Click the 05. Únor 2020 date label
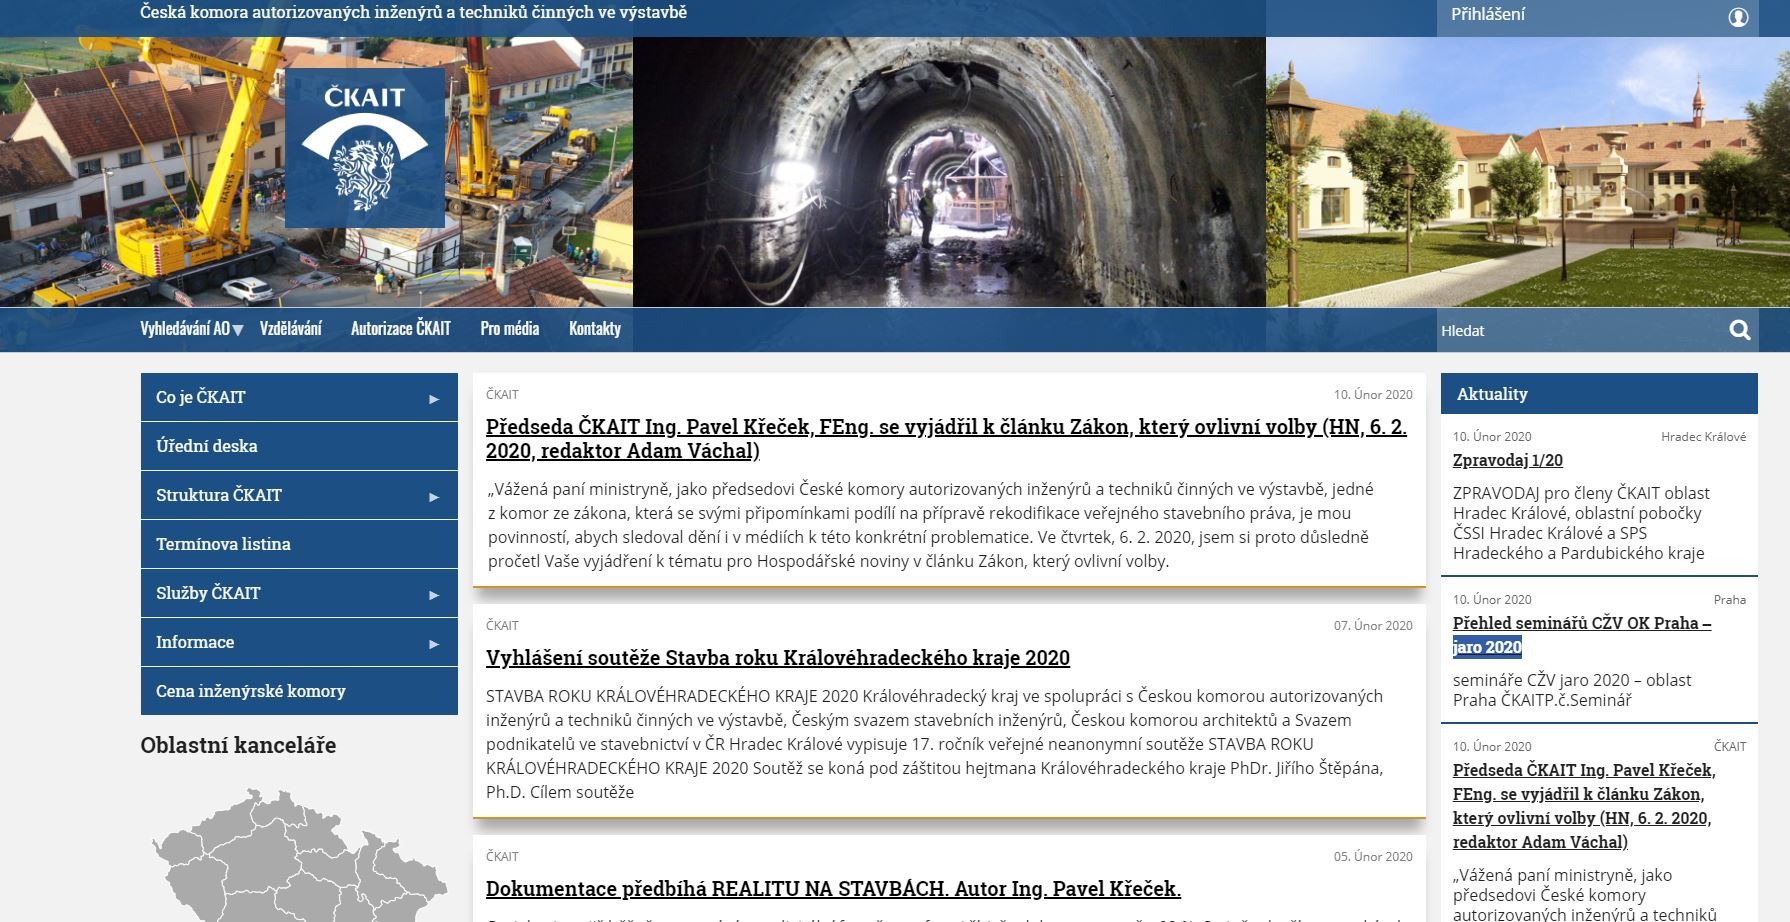1790x922 pixels. click(x=1373, y=857)
